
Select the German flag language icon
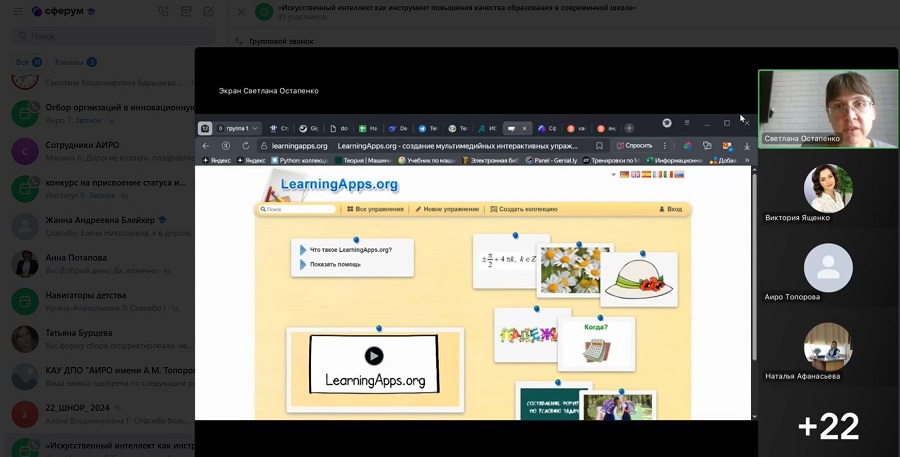click(x=624, y=175)
